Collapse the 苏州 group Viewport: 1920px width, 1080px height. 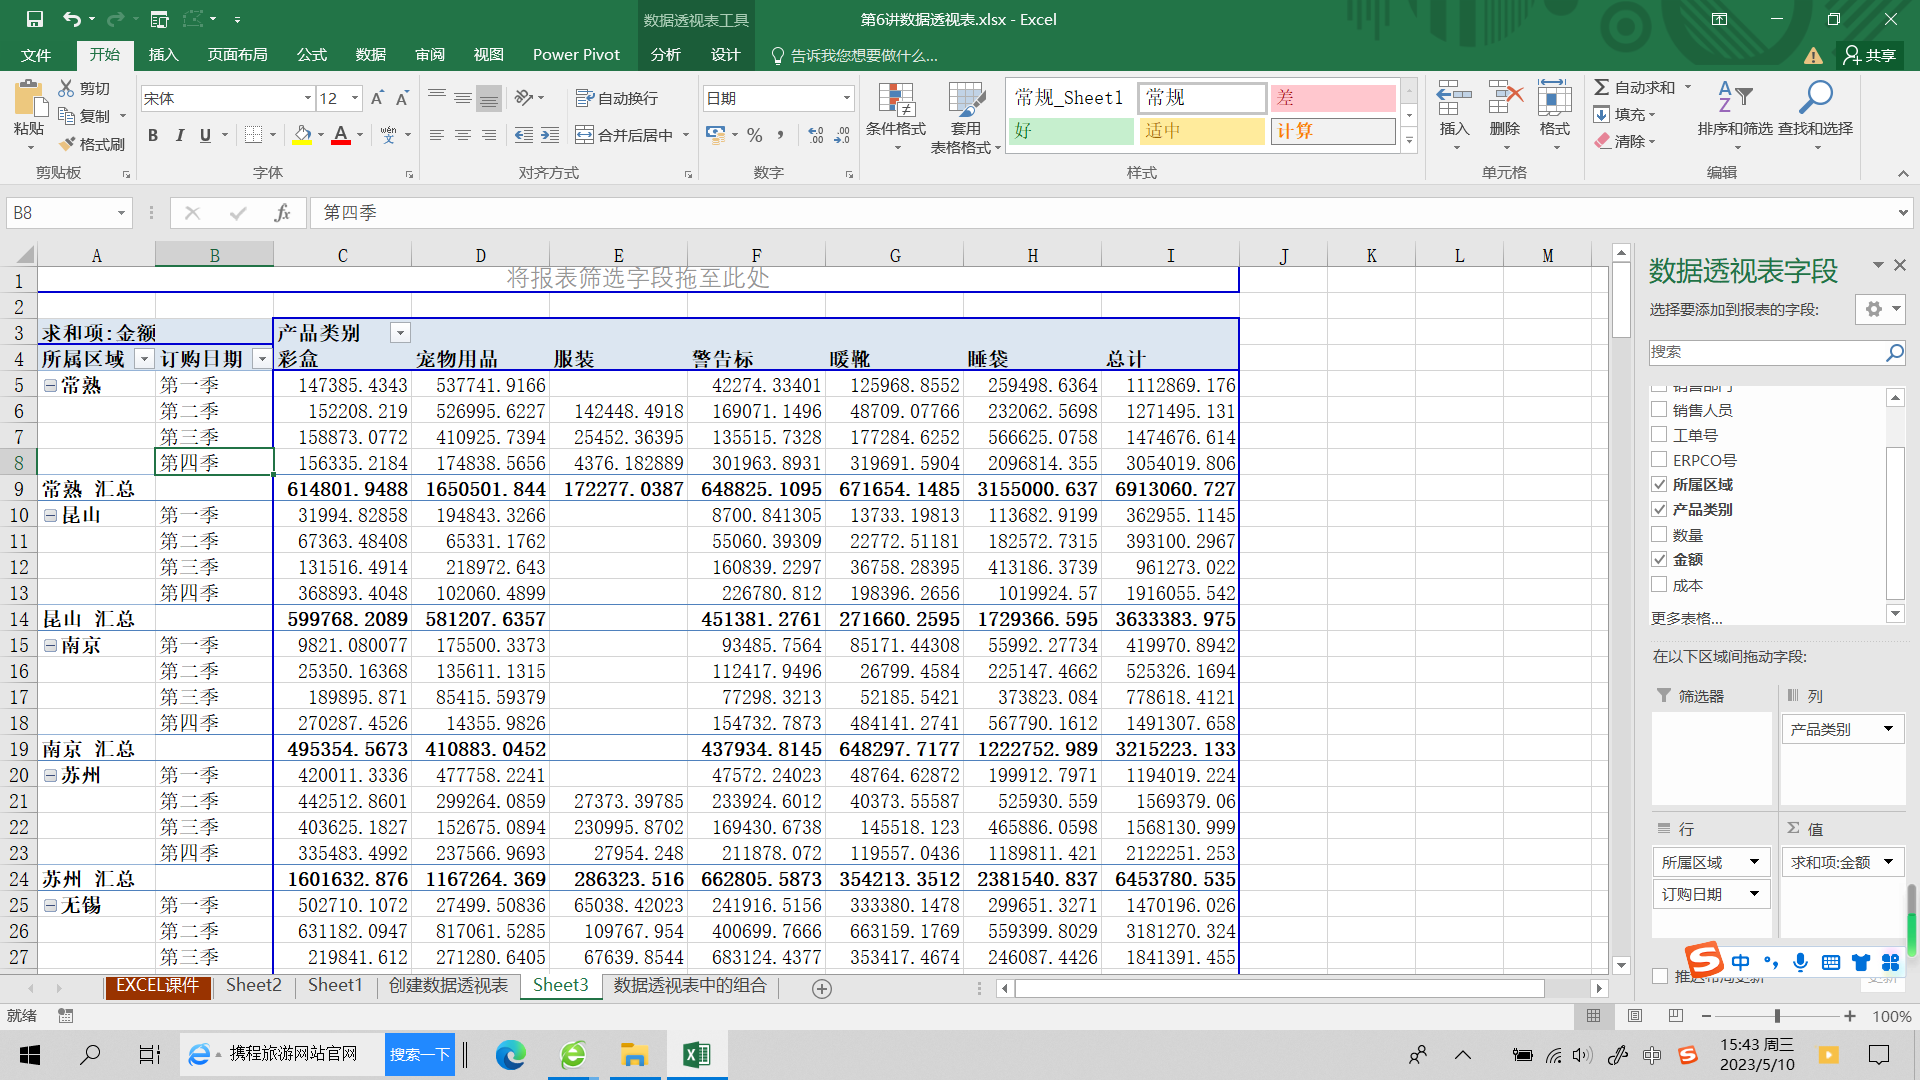click(x=50, y=775)
